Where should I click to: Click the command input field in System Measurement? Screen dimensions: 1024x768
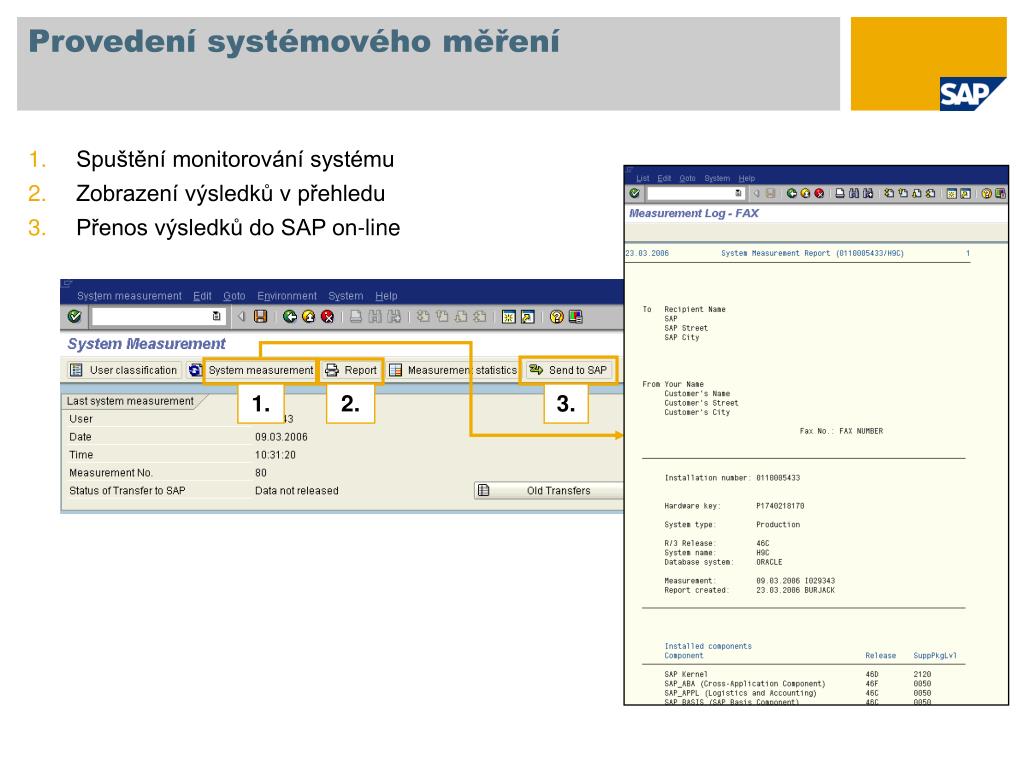pos(152,317)
